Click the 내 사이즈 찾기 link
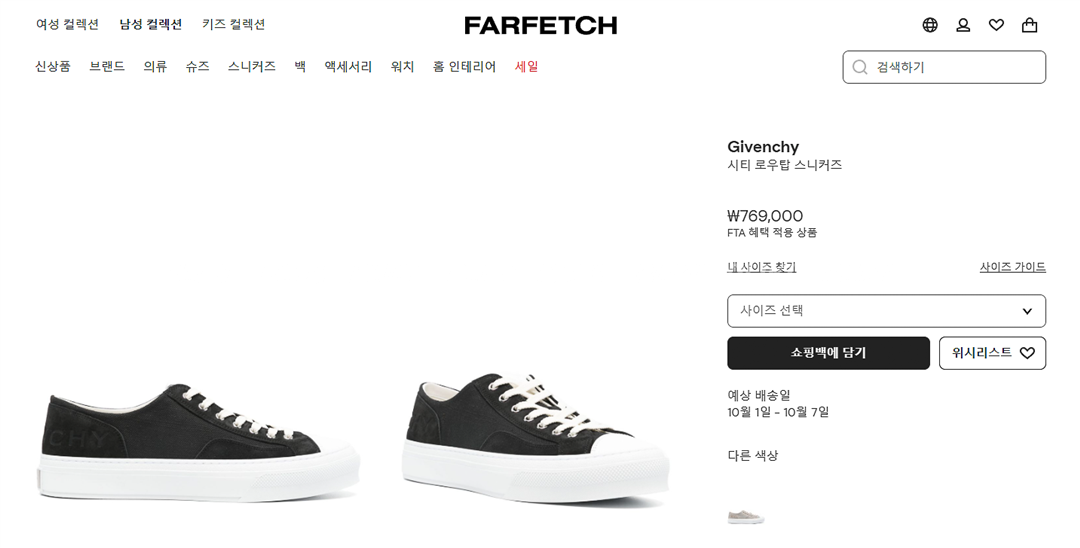This screenshot has width=1080, height=548. click(761, 267)
